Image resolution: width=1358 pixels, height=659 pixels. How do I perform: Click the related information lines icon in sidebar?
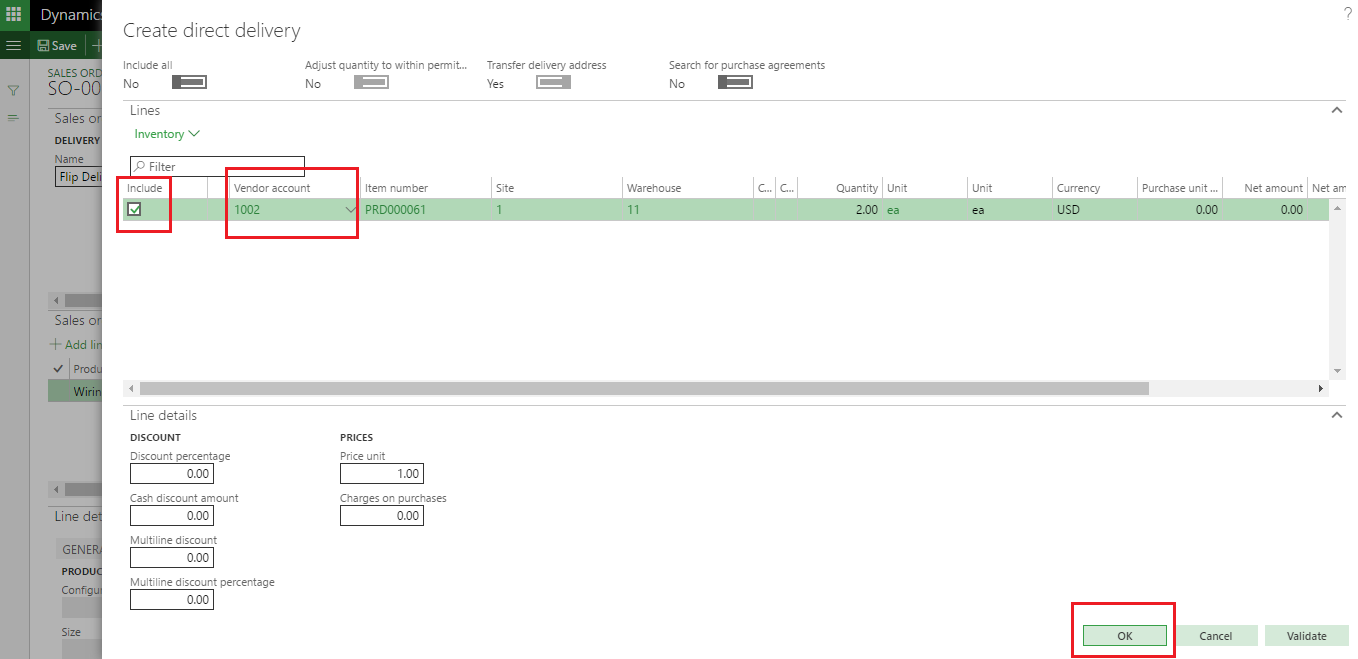click(x=14, y=118)
